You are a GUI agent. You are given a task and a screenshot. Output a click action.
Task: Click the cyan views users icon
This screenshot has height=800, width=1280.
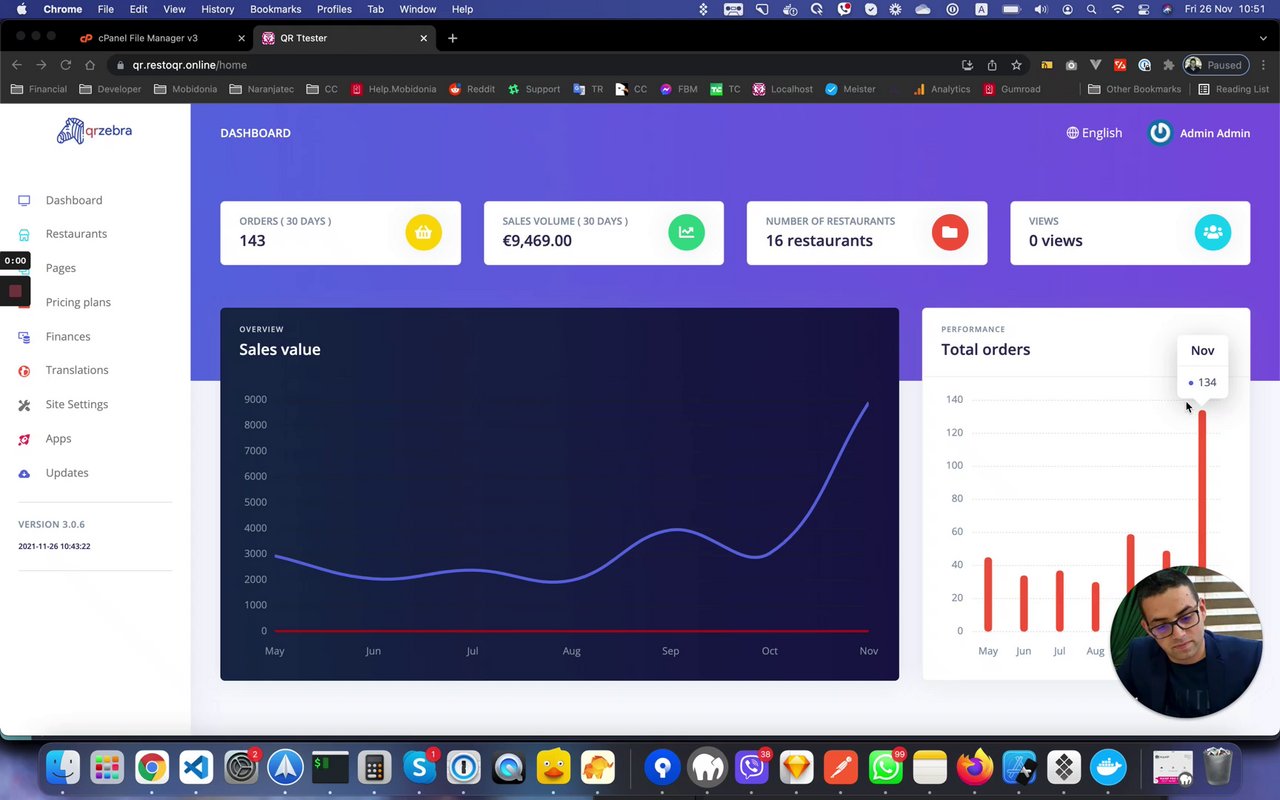click(x=1213, y=232)
